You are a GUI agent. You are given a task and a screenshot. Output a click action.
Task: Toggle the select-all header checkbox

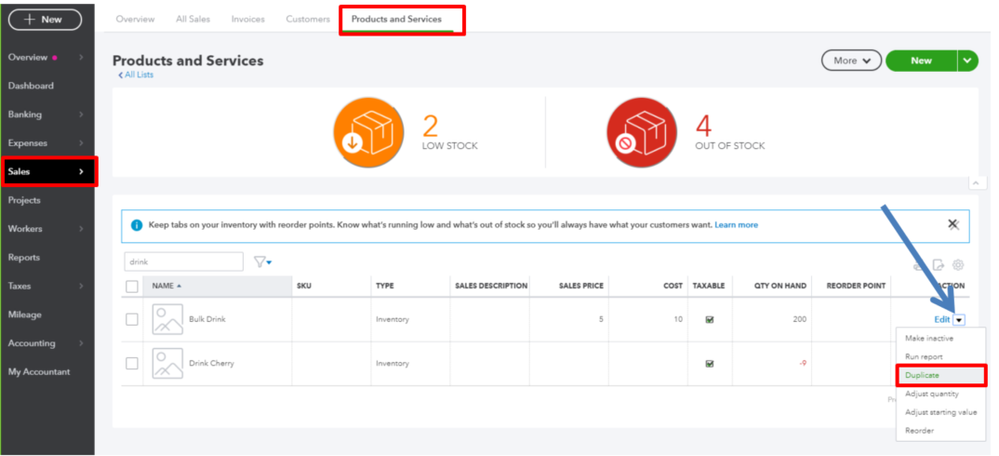[132, 286]
